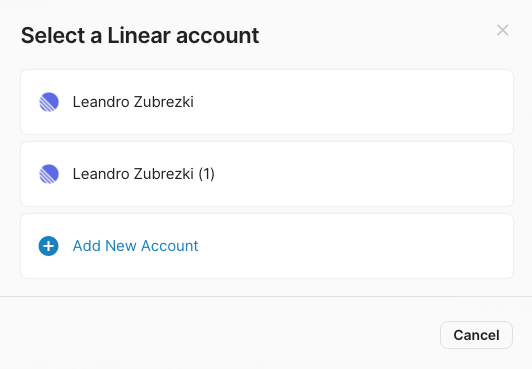This screenshot has height=369, width=532.
Task: Choose the first Linear account row
Action: click(267, 102)
